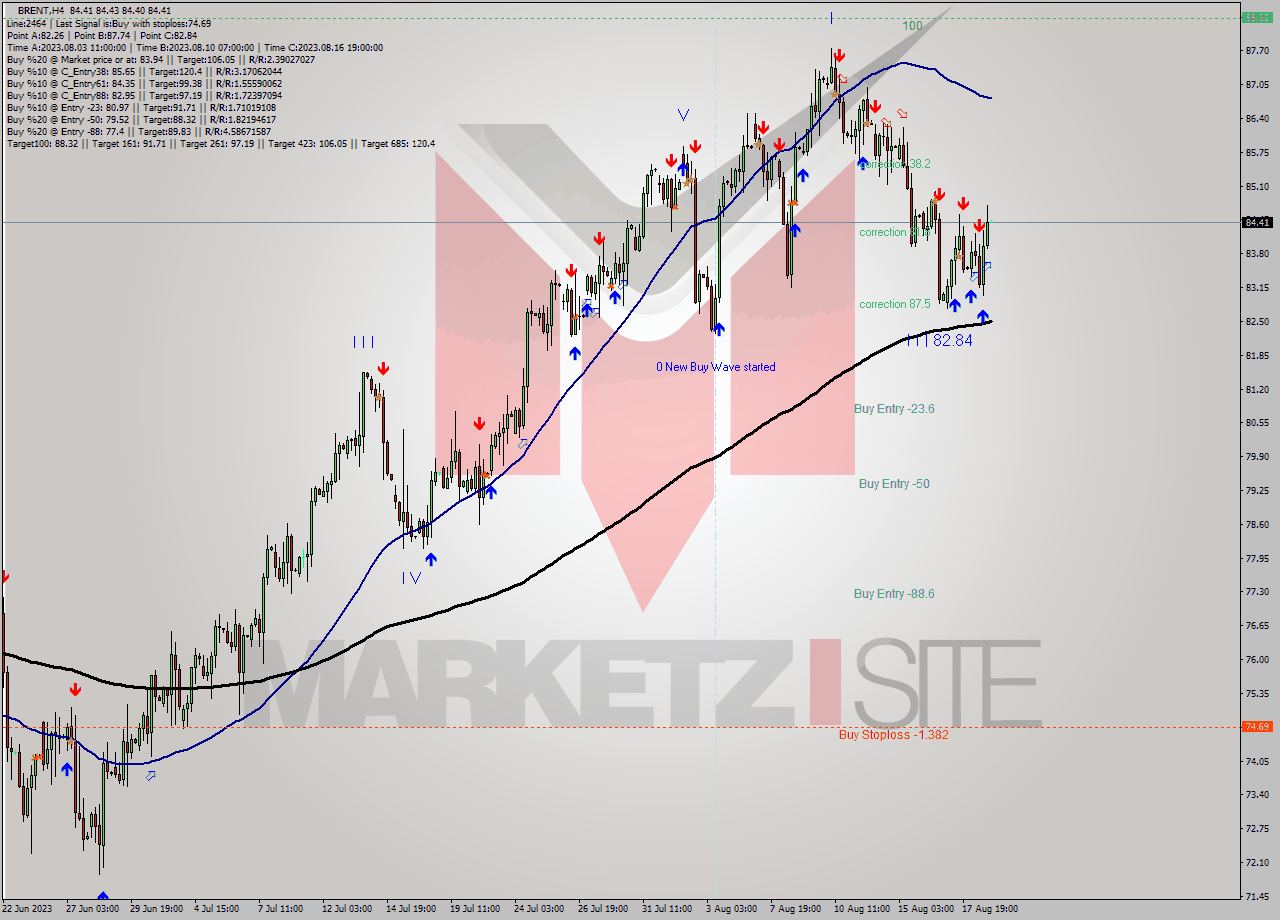Click the '31 Jul 11:00' time label
The height and width of the screenshot is (920, 1280).
point(669,909)
